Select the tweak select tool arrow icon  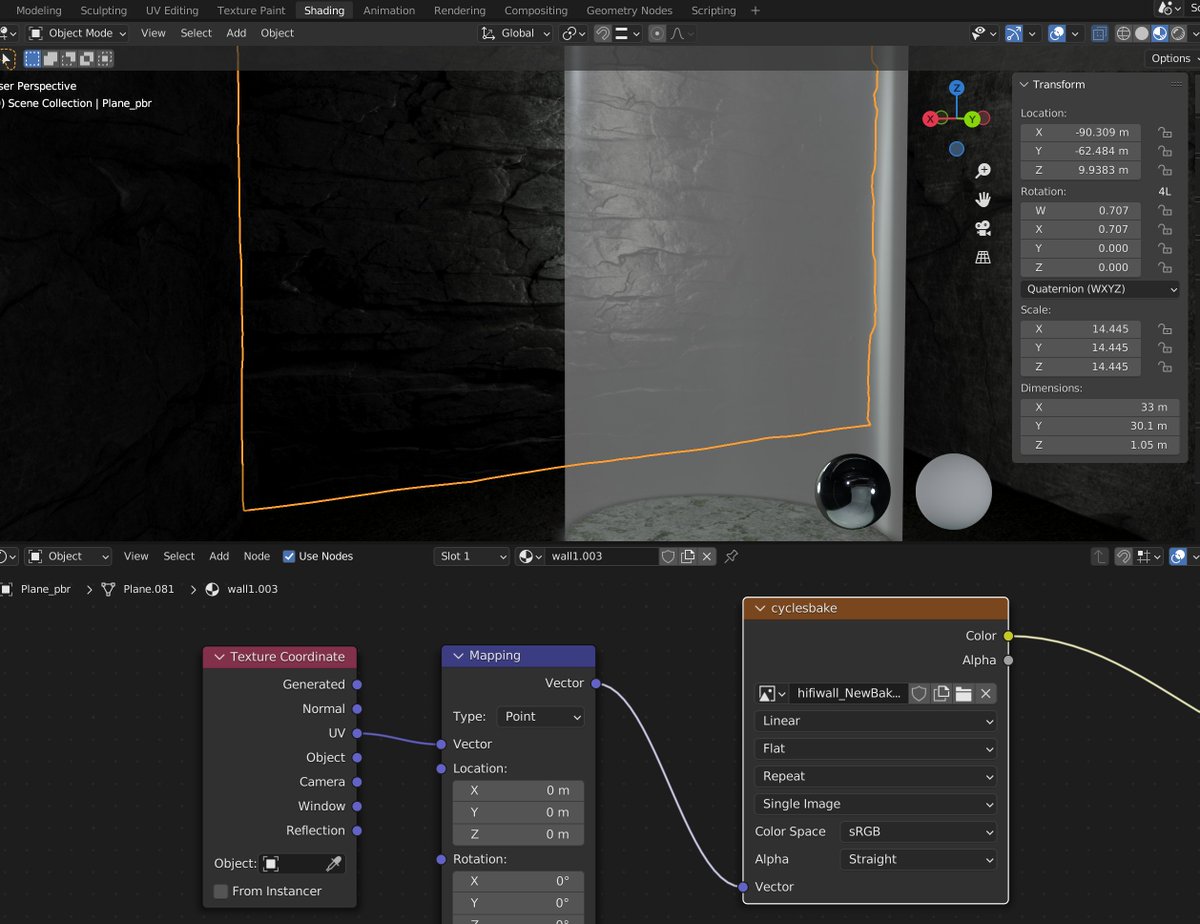click(x=7, y=59)
